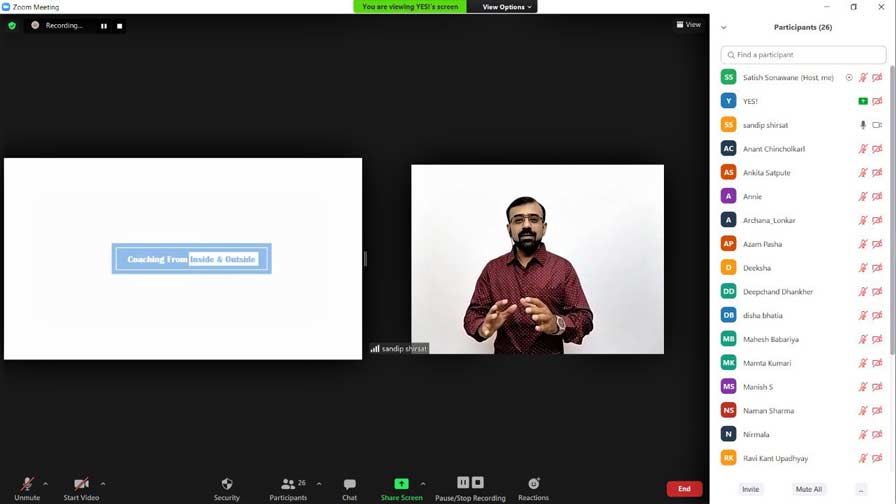This screenshot has height=504, width=896.
Task: Click sandip shirsat's microphone icon
Action: [863, 125]
